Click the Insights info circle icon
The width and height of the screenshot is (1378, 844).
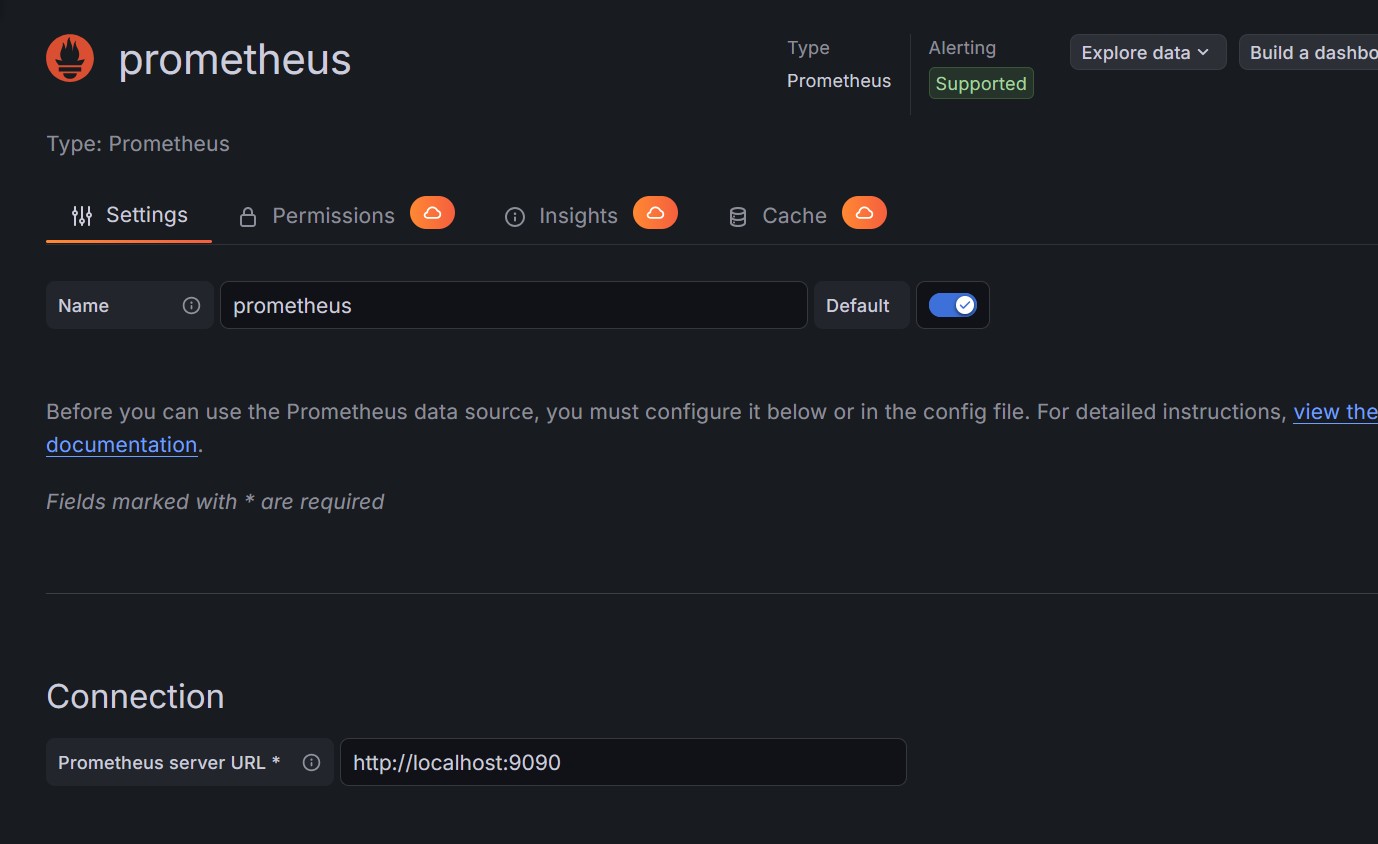[515, 216]
